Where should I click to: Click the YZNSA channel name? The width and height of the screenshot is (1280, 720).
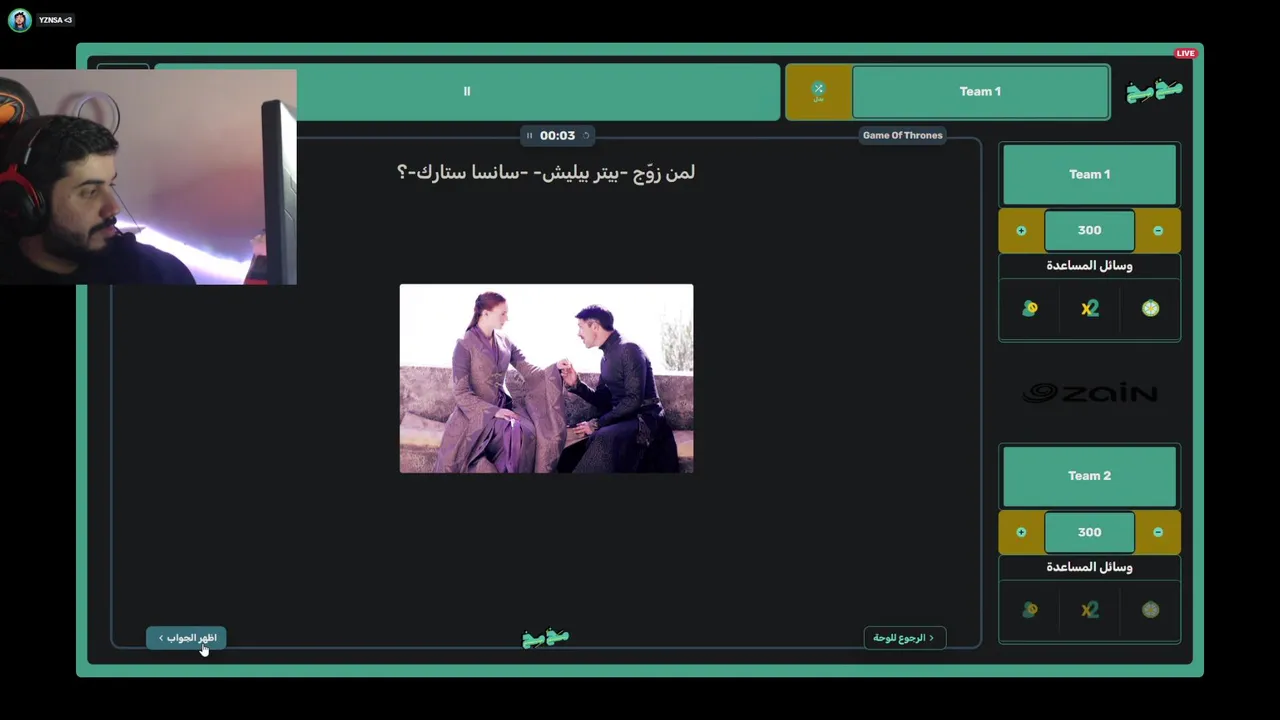pos(55,20)
